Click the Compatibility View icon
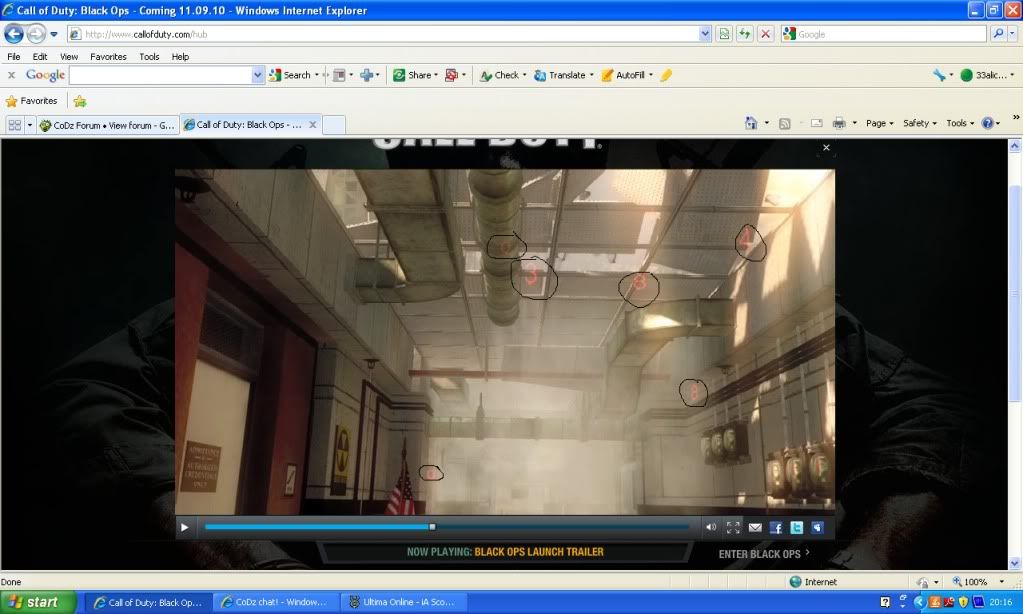The image size is (1023, 614). click(x=724, y=34)
